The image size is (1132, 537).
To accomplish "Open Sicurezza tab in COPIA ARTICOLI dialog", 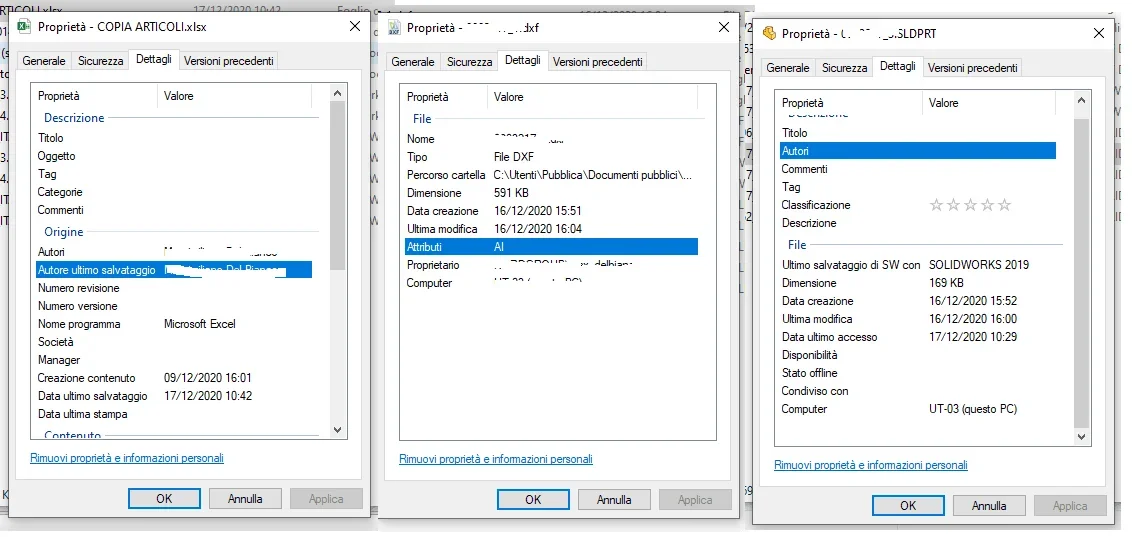I will click(x=100, y=61).
